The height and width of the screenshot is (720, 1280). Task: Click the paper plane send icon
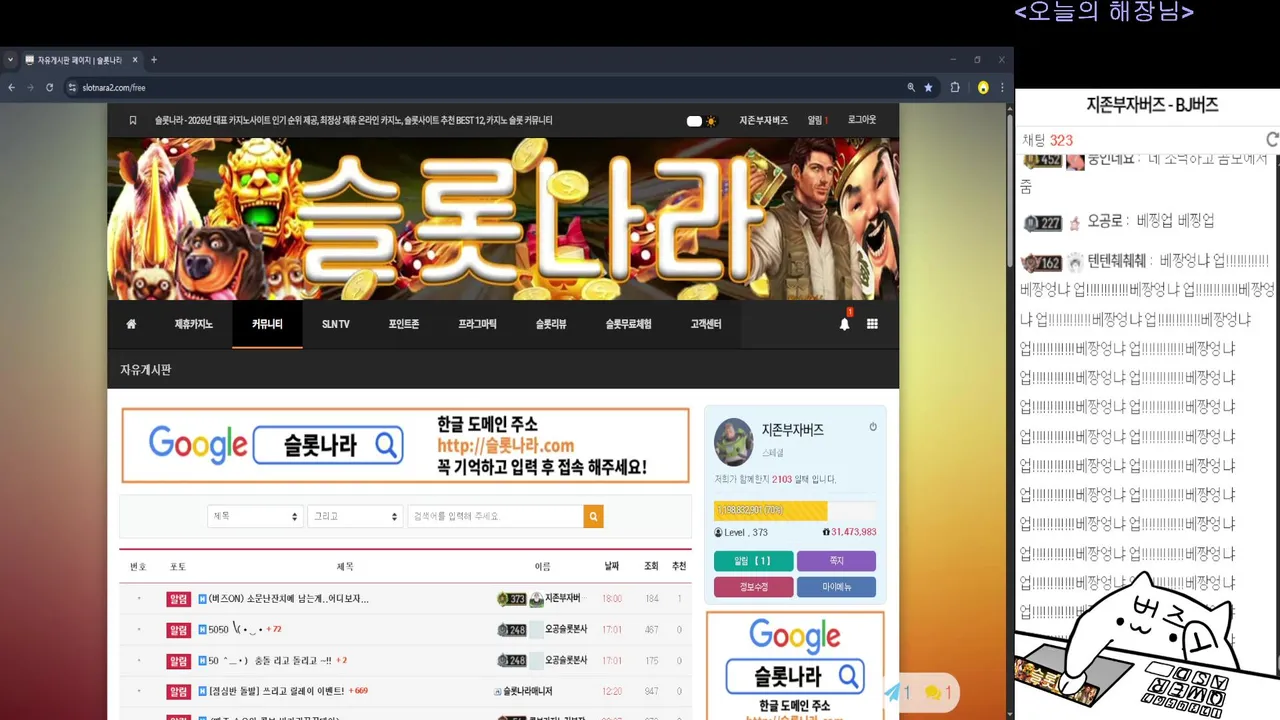coord(892,692)
